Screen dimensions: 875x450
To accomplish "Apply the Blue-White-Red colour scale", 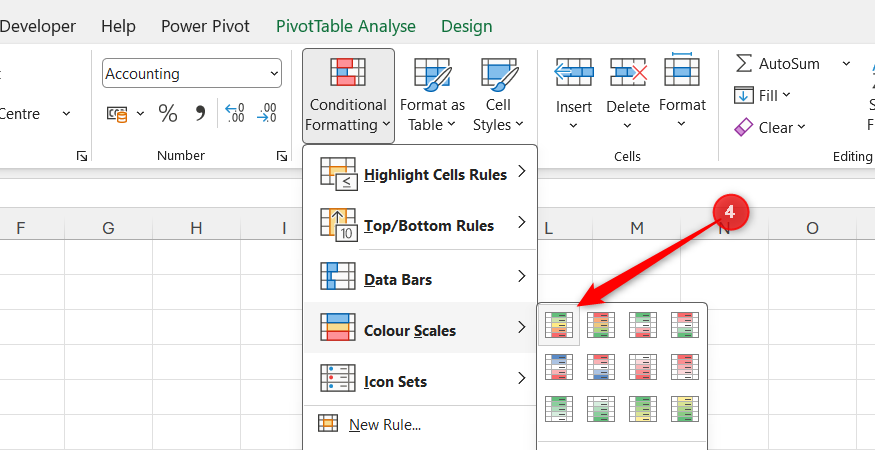I will coord(559,367).
